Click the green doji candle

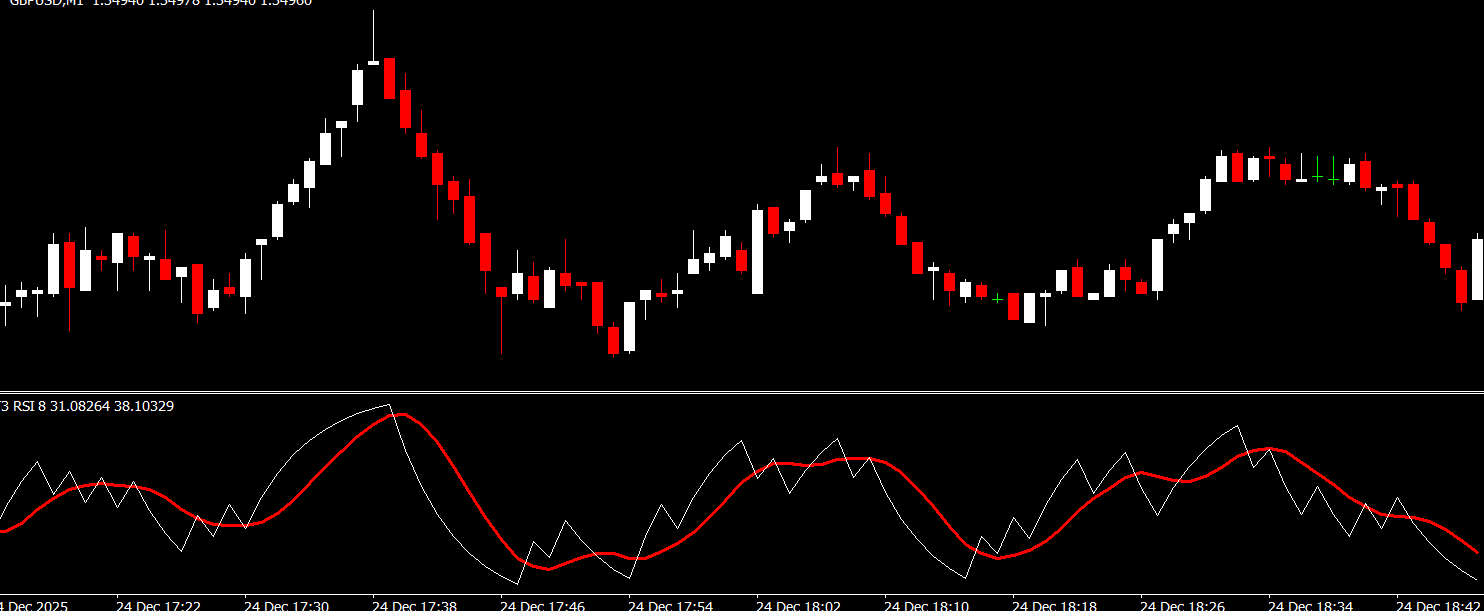1317,177
